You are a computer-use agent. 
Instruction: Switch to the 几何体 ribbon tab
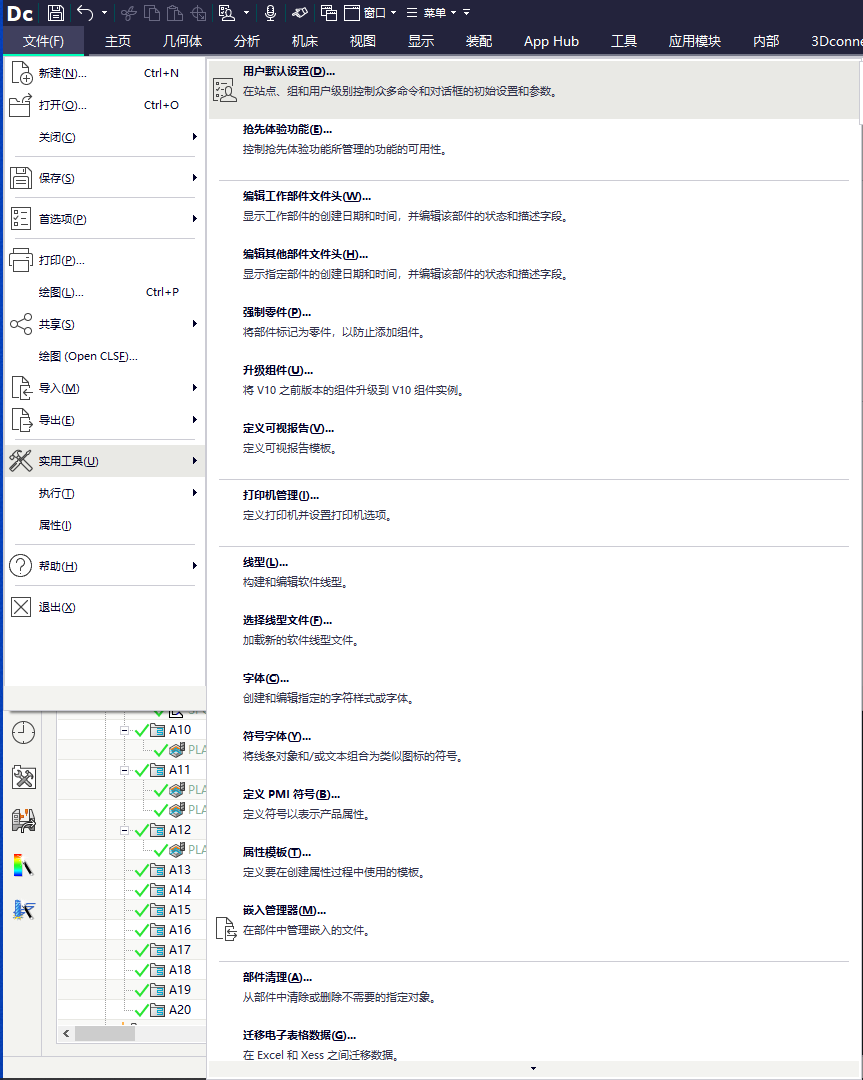[182, 41]
